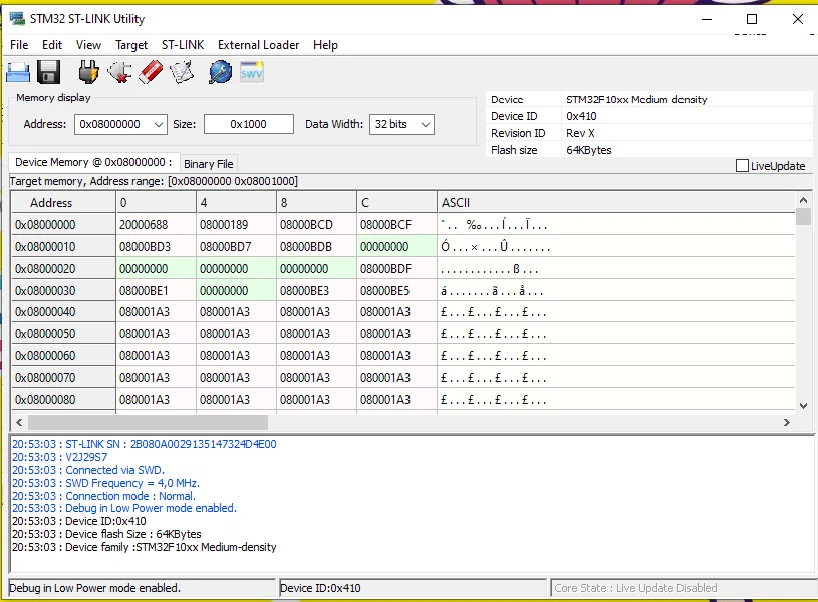
Task: Select the Device Memory tab
Action: (x=94, y=163)
